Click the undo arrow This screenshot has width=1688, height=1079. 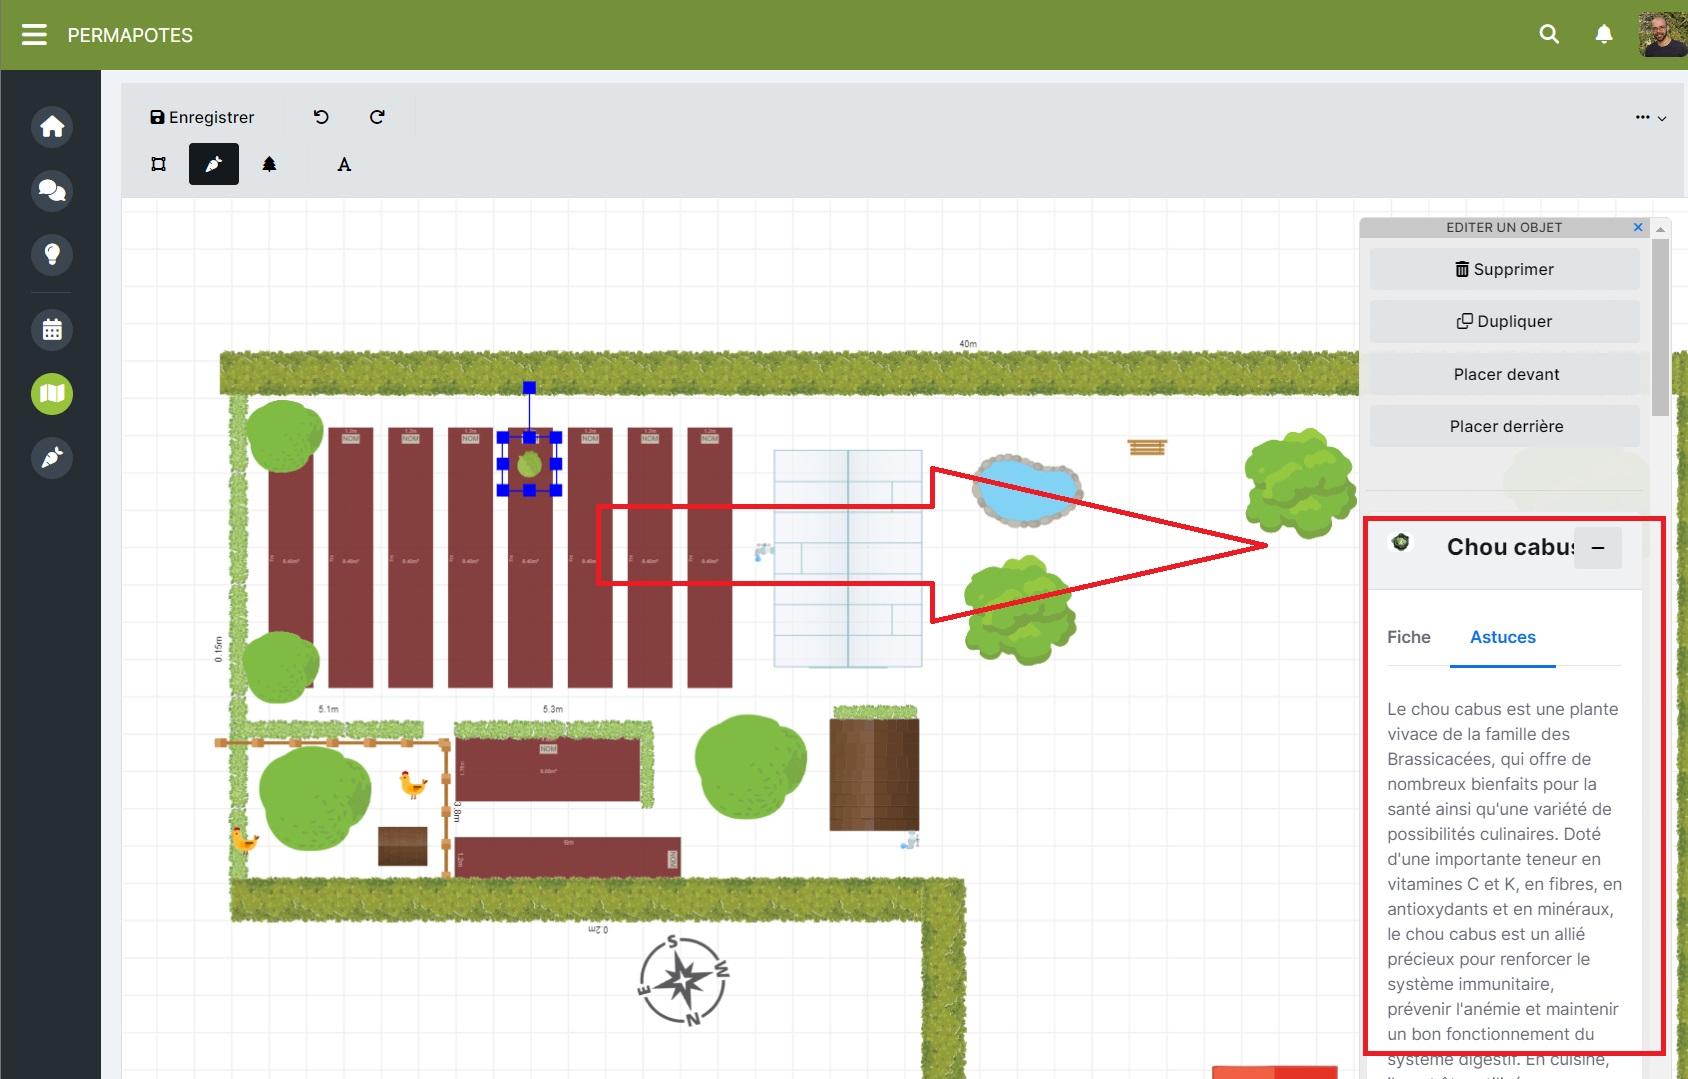pyautogui.click(x=321, y=117)
